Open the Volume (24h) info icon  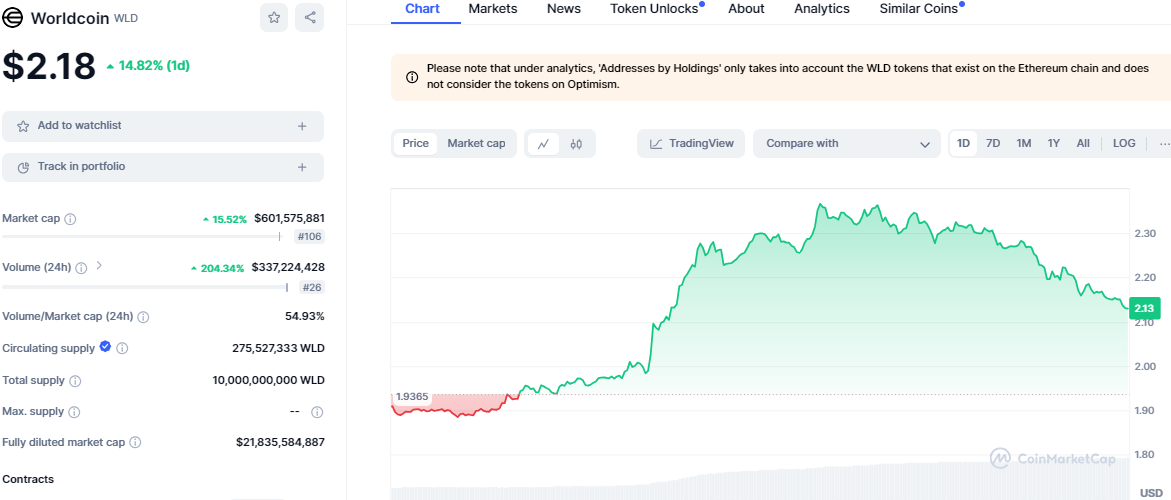coord(81,267)
